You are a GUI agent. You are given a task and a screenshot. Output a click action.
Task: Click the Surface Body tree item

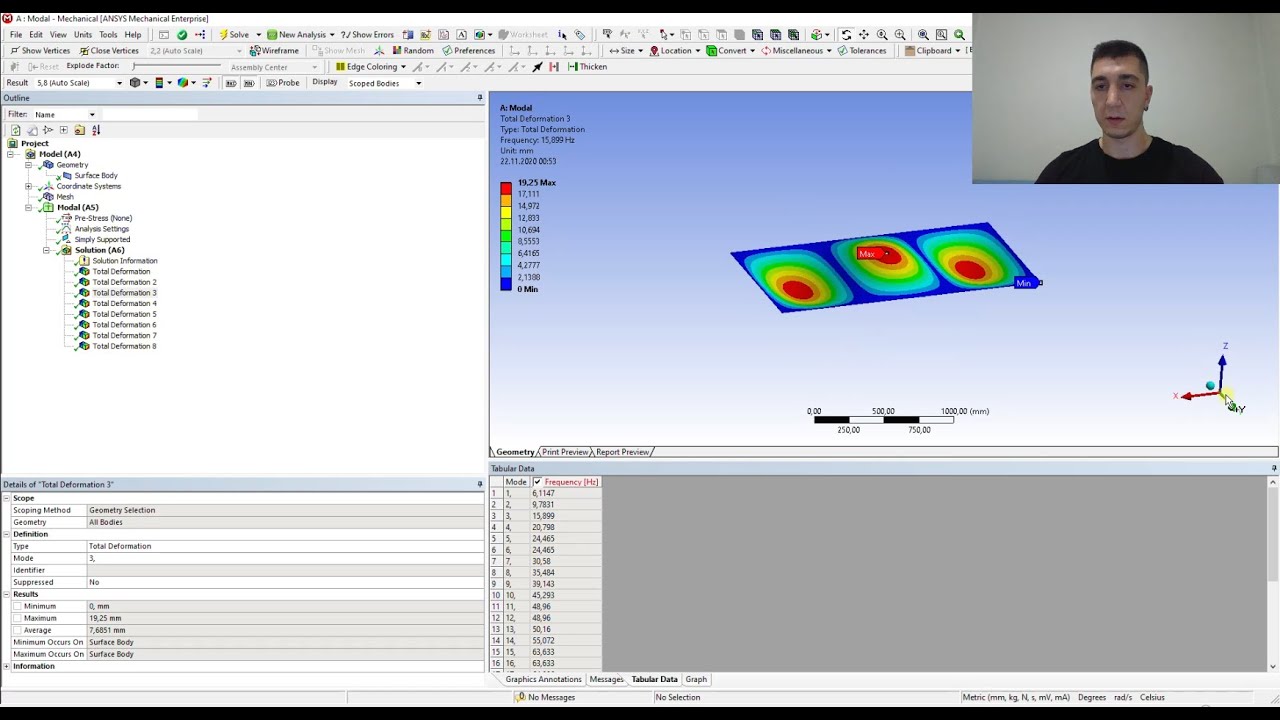pyautogui.click(x=95, y=176)
